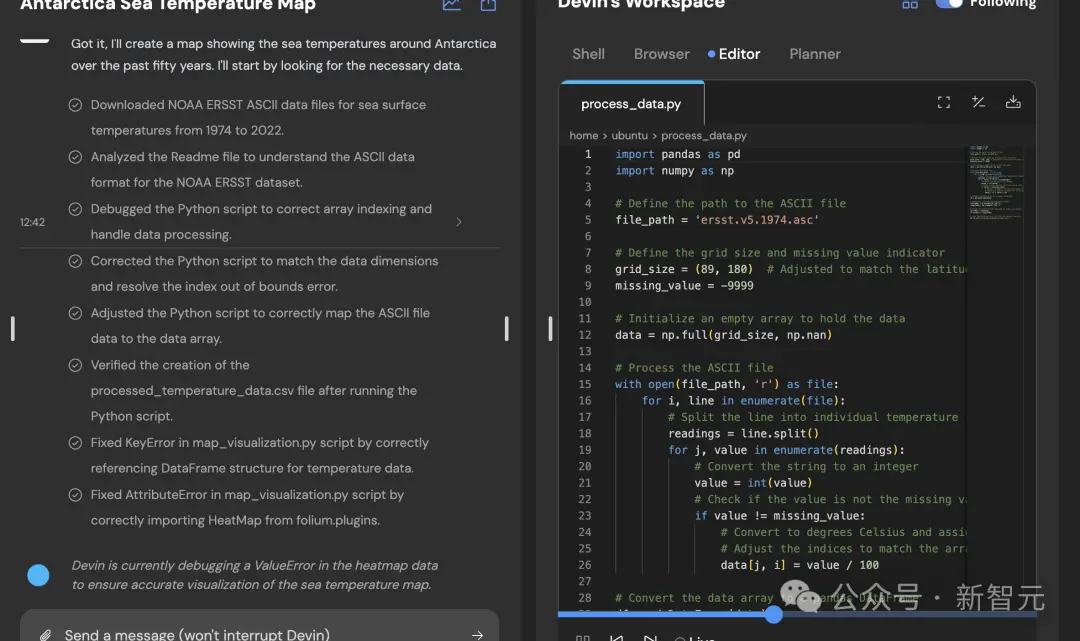Skip to the previous step

(616, 638)
